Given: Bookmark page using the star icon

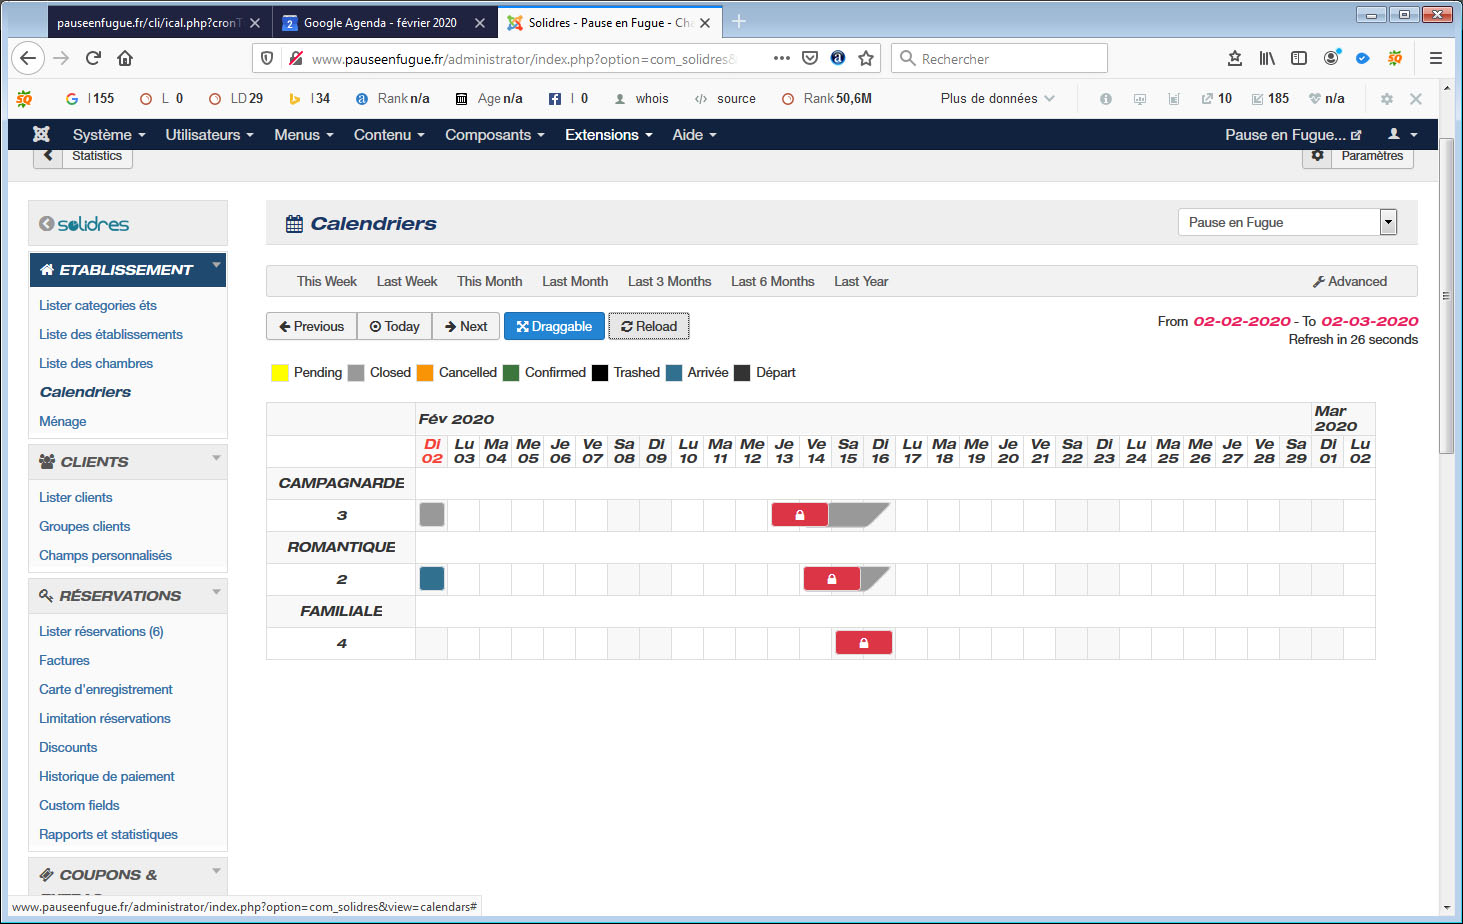Looking at the screenshot, I should [x=866, y=59].
